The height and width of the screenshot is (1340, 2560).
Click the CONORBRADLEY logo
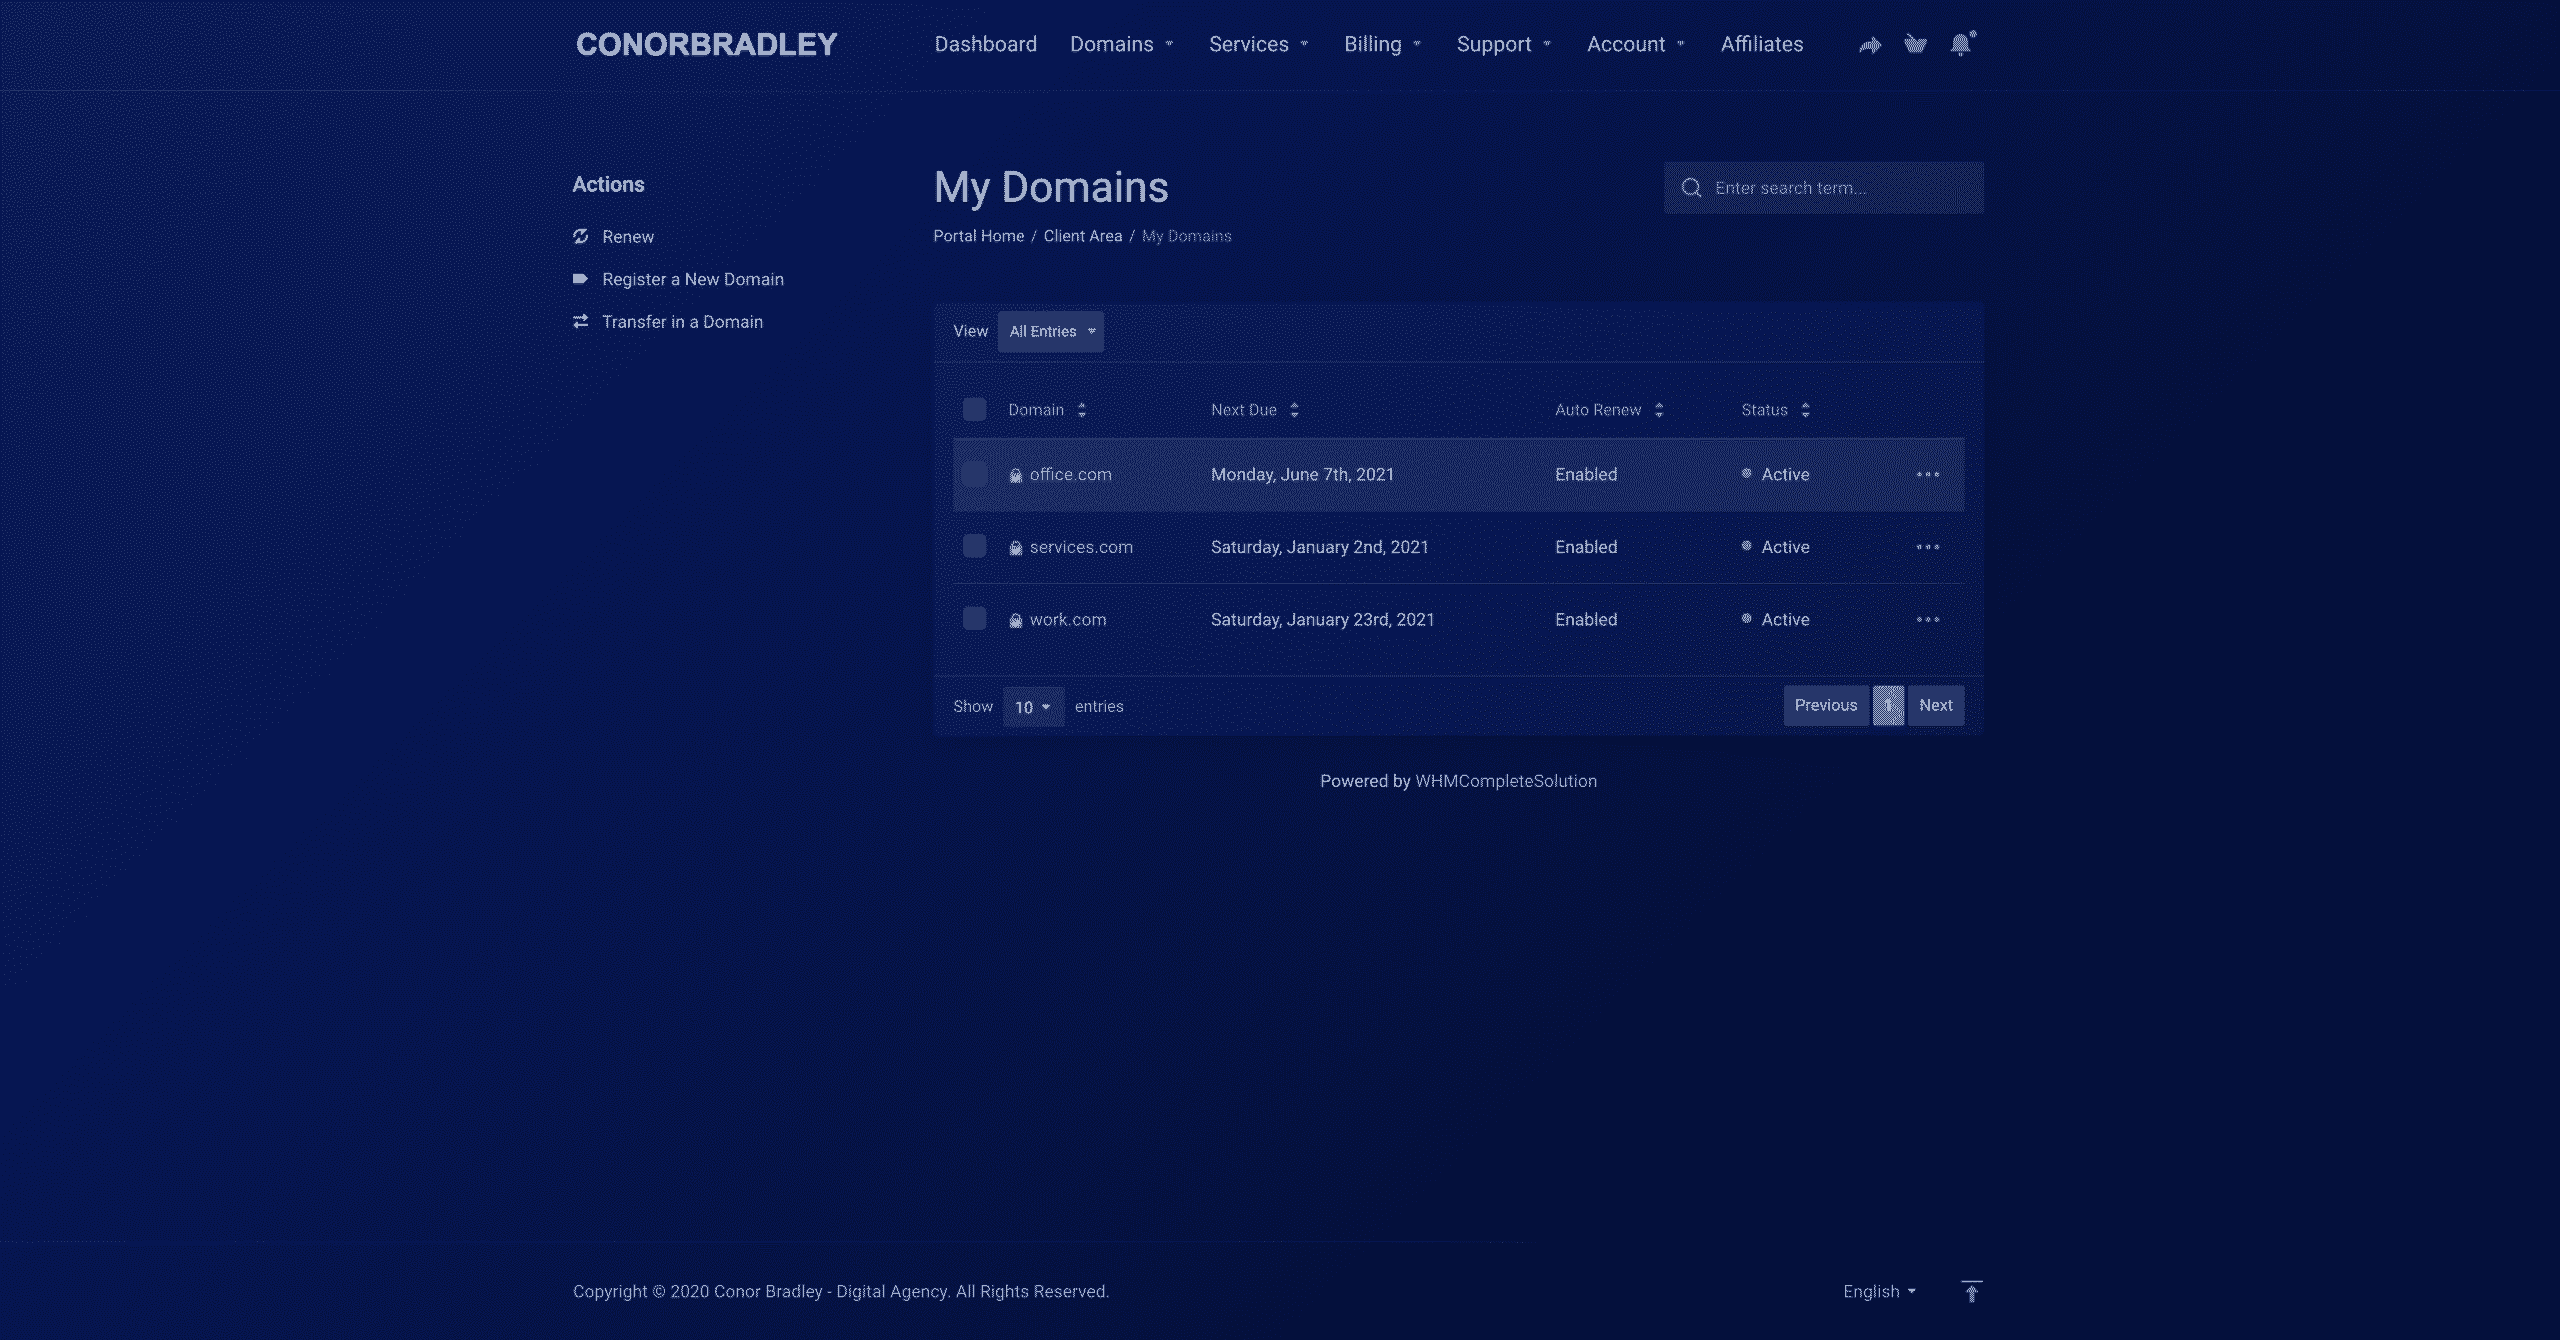point(706,44)
